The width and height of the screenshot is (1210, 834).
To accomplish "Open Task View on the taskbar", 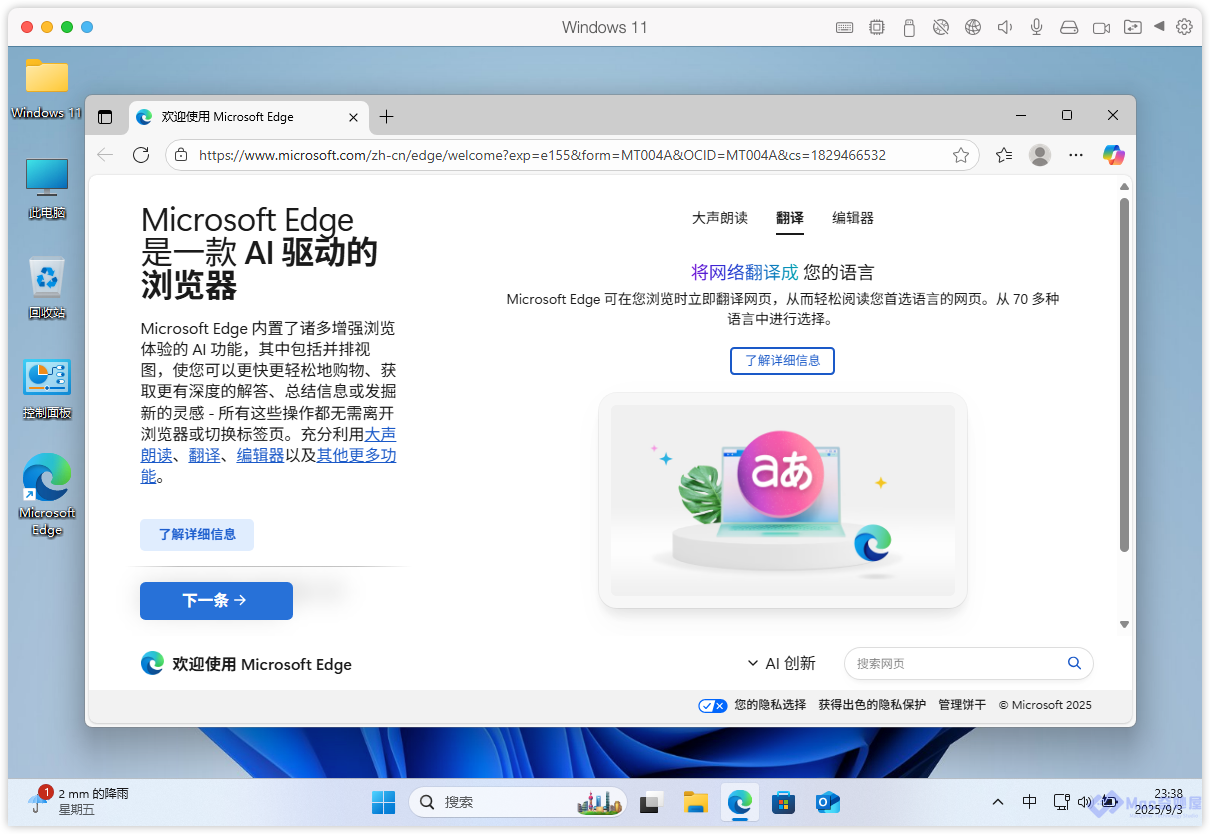I will (652, 802).
